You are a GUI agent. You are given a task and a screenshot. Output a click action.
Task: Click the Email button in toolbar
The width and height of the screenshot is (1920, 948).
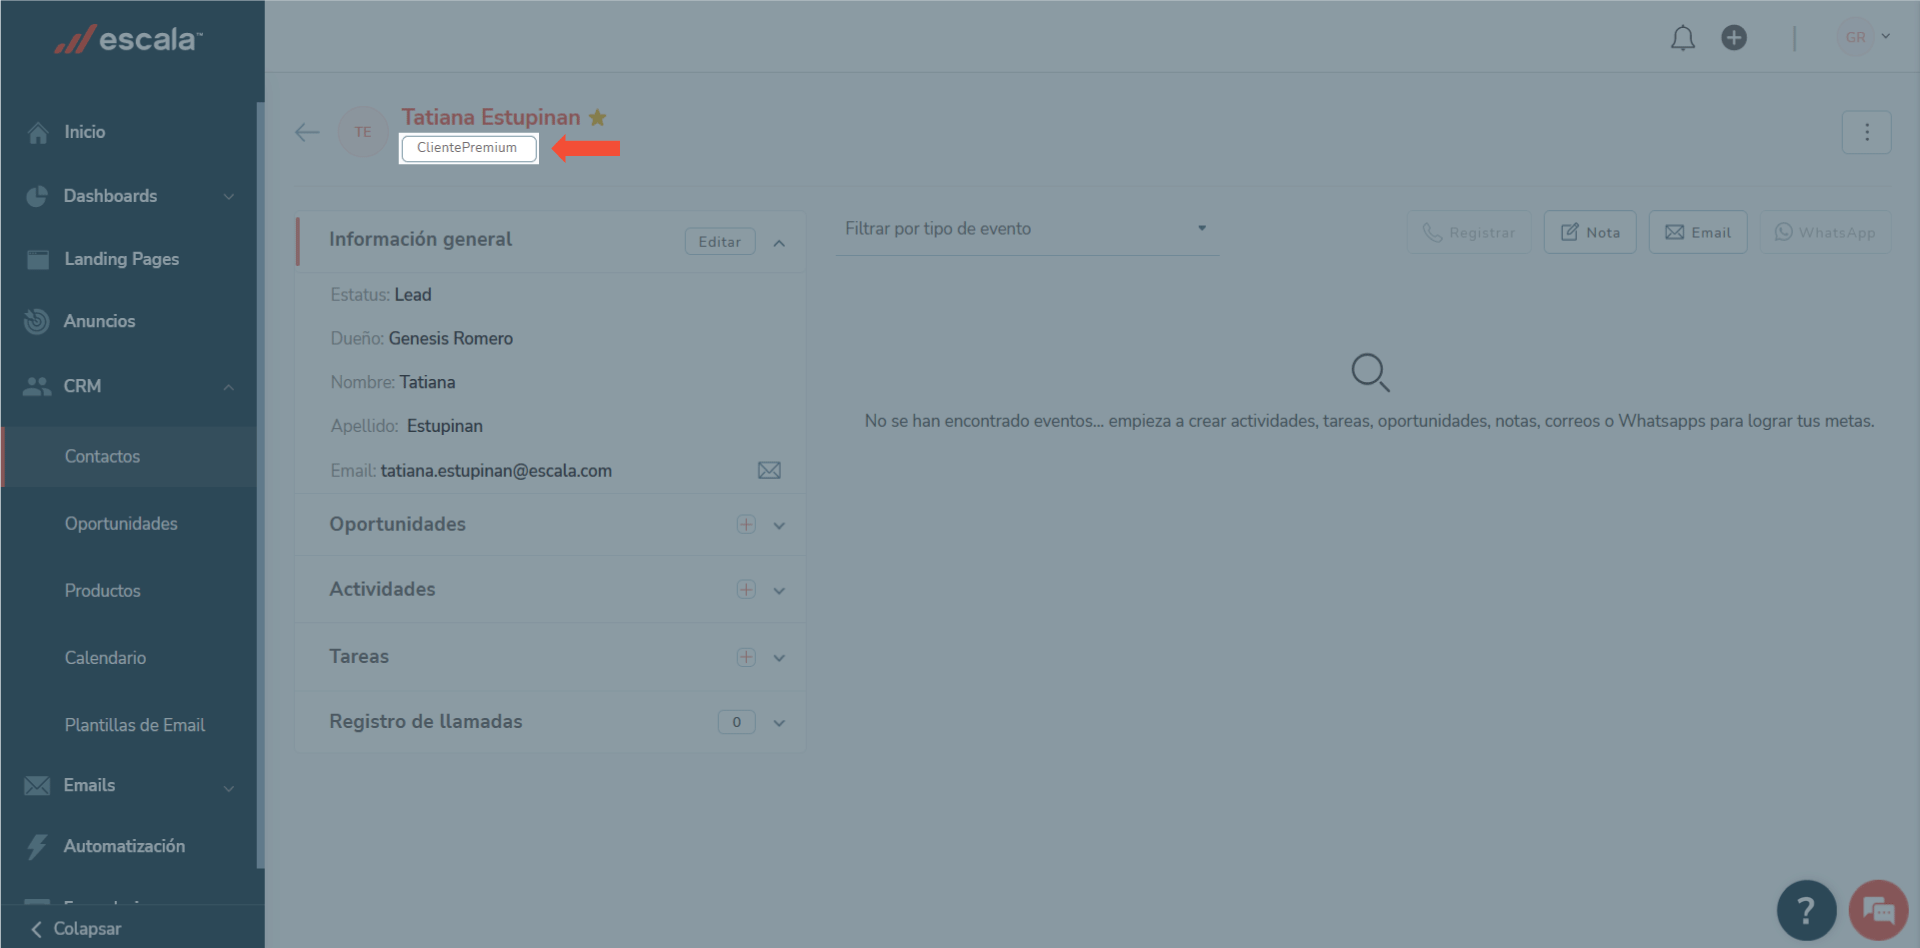1698,232
